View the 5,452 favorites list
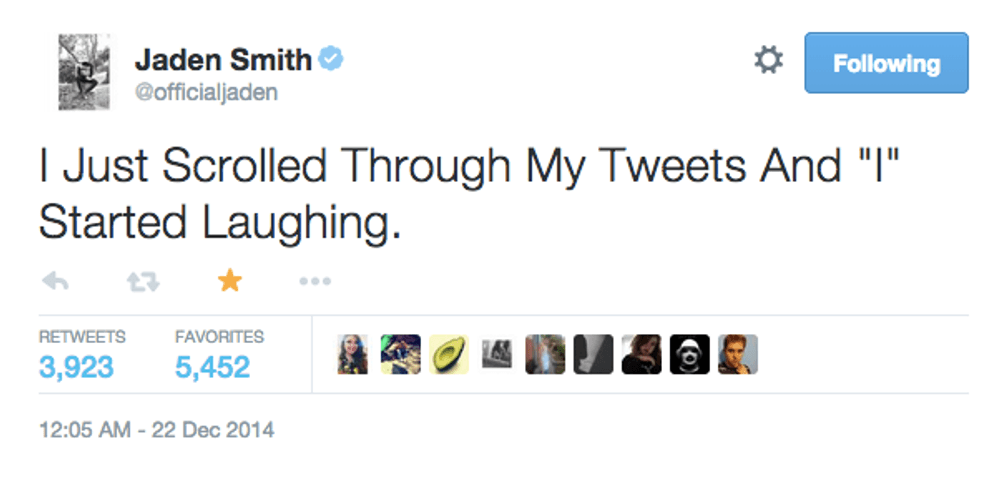 [x=212, y=367]
